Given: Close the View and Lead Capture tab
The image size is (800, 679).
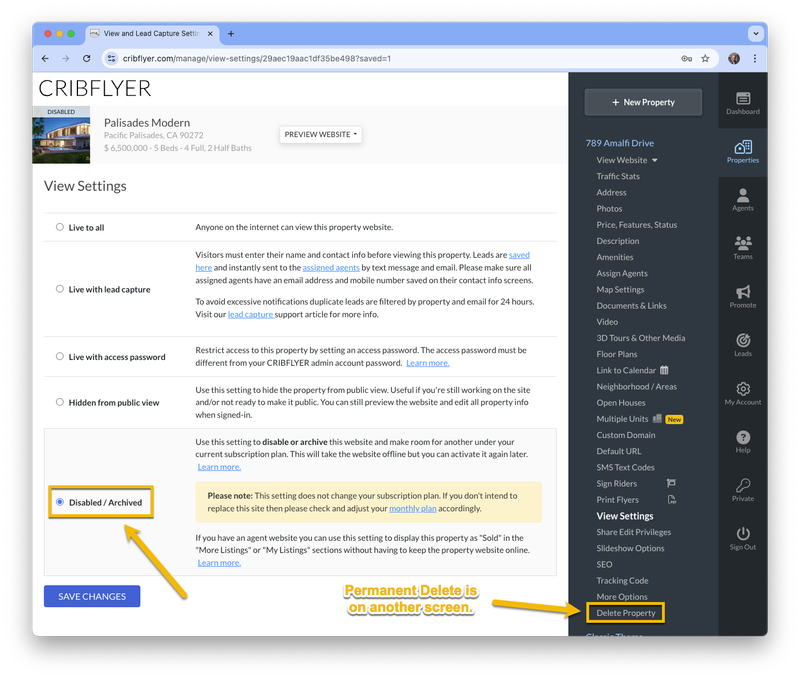Looking at the screenshot, I should pyautogui.click(x=210, y=34).
